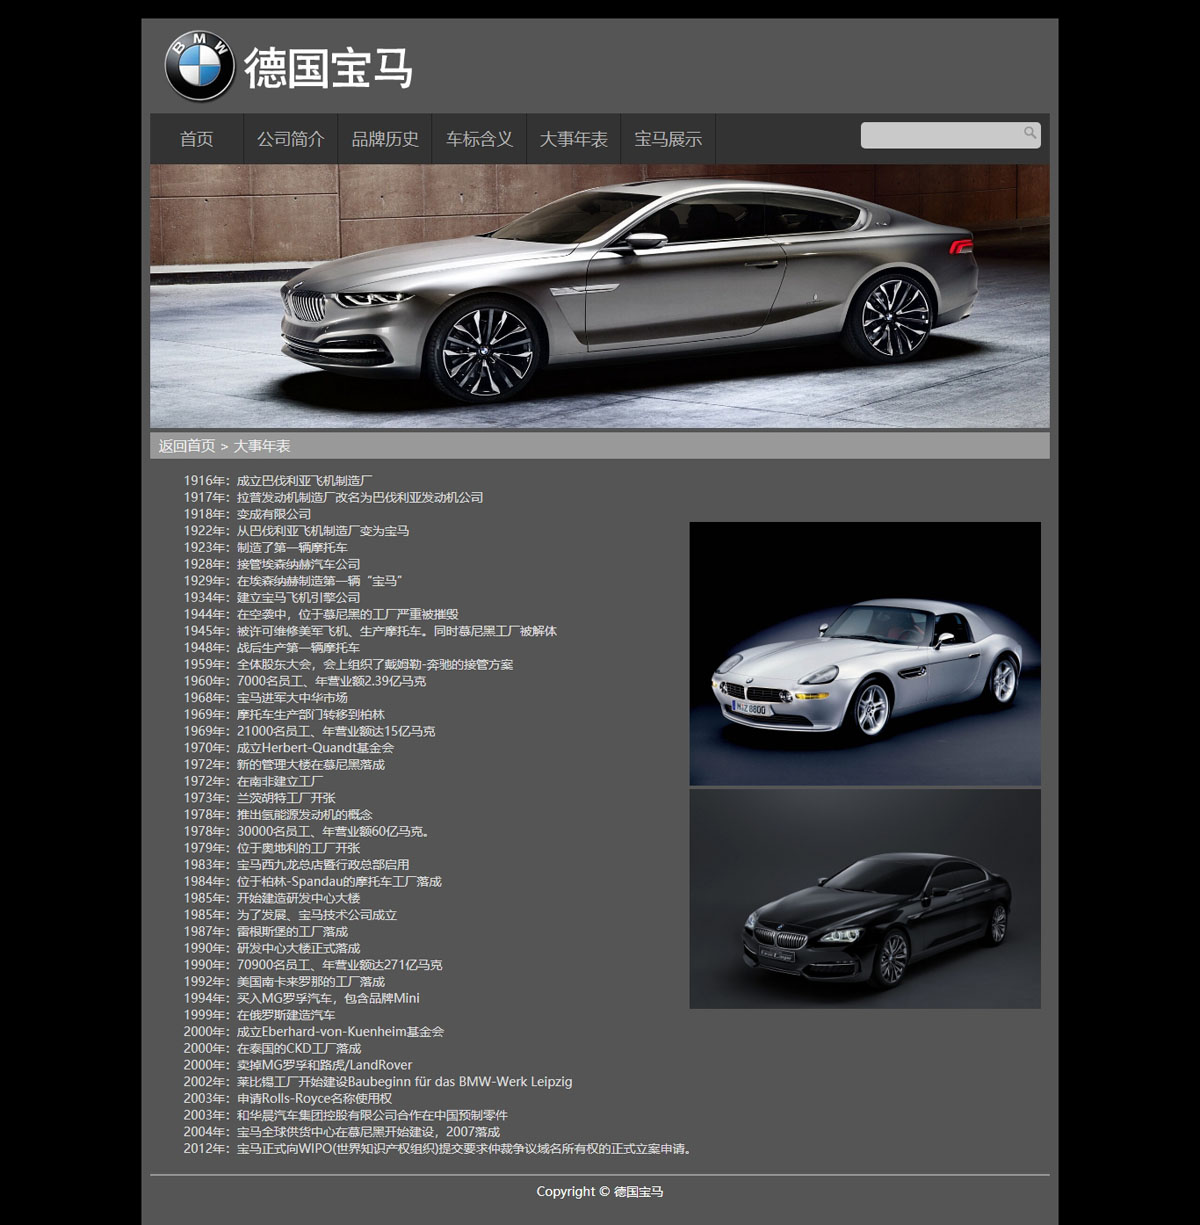Click the 1969年 21000名员工 entry
Viewport: 1200px width, 1225px height.
pyautogui.click(x=309, y=731)
